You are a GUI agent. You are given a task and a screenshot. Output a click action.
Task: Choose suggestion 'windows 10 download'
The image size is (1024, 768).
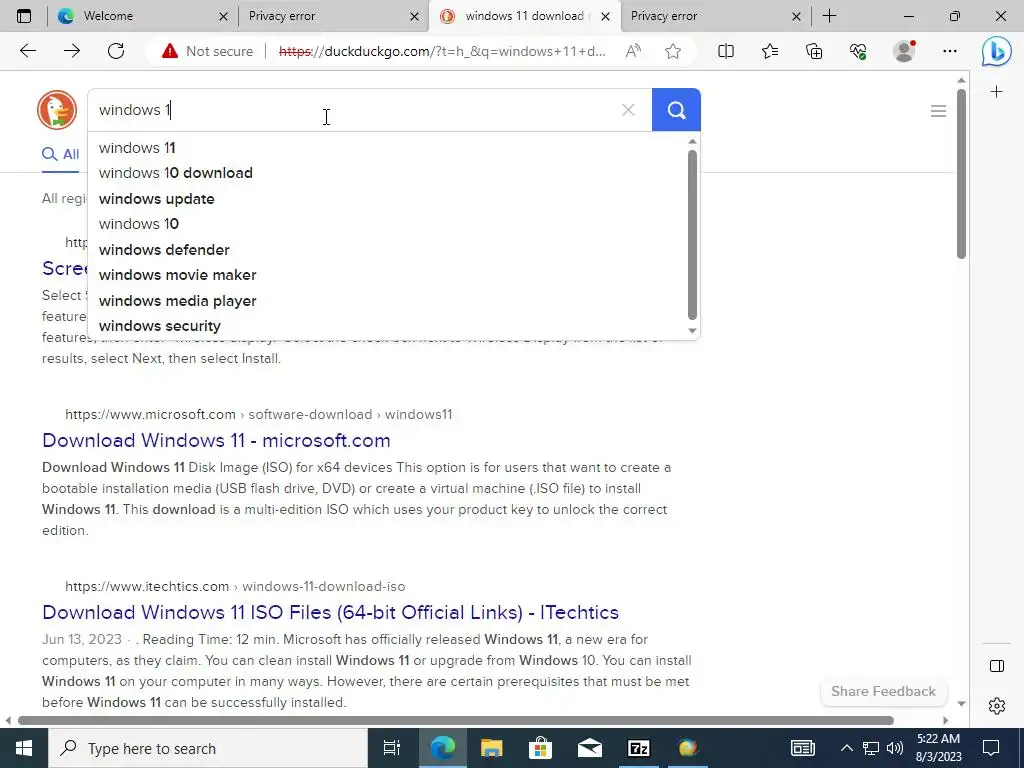(389, 173)
